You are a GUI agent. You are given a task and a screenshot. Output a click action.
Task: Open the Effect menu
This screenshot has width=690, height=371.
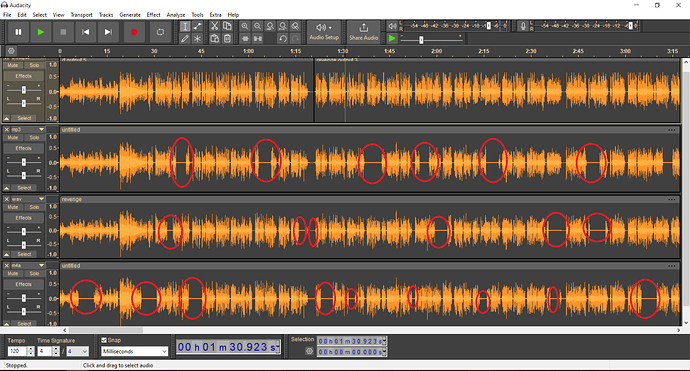pyautogui.click(x=153, y=15)
